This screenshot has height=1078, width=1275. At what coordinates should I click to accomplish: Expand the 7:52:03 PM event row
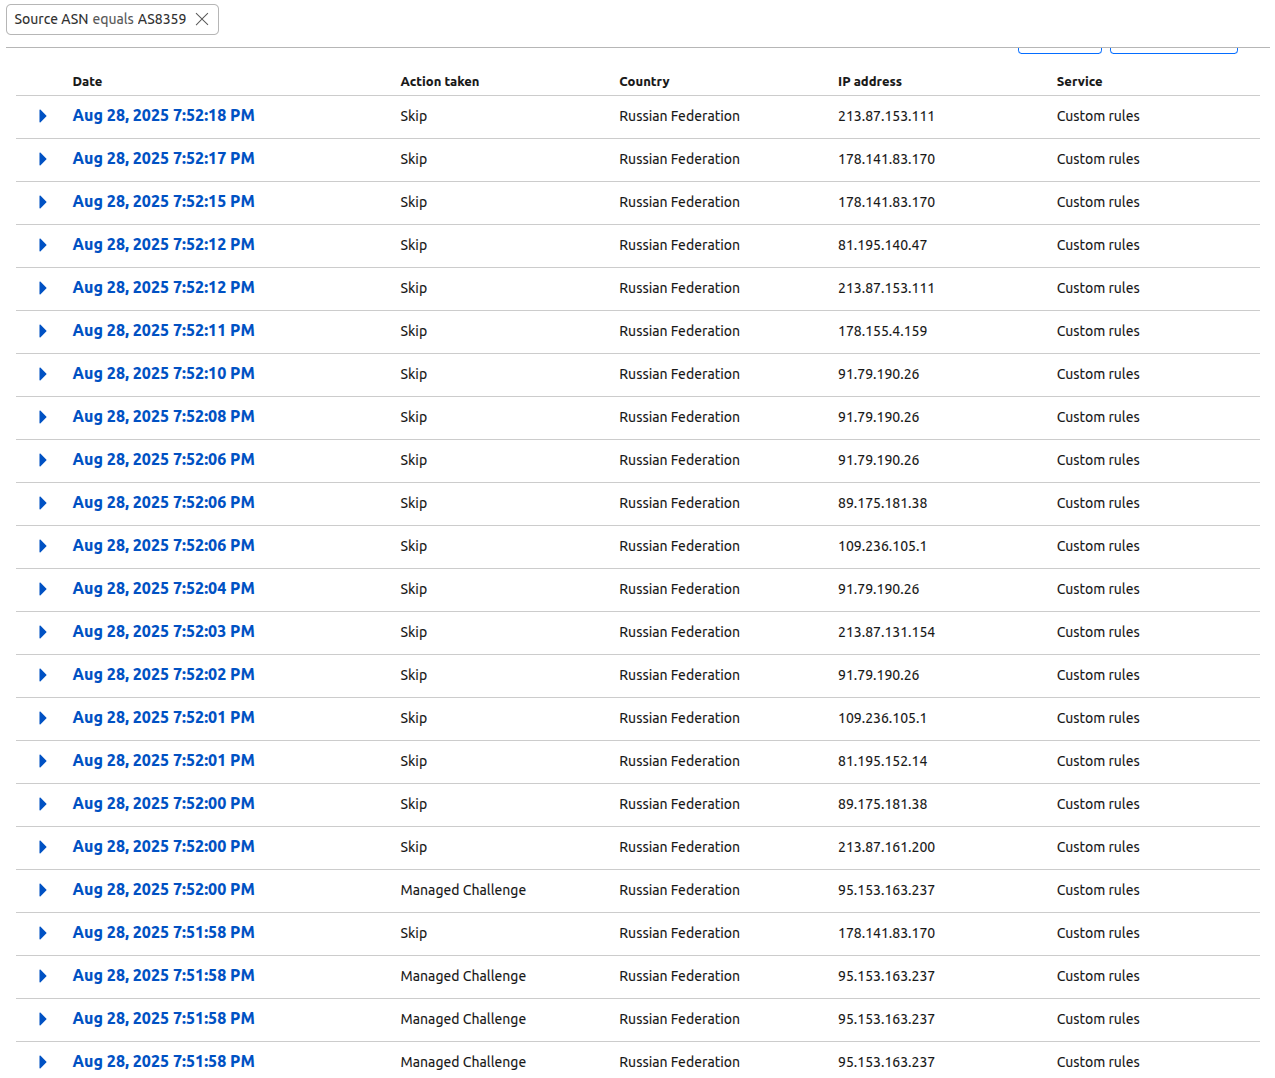[42, 632]
